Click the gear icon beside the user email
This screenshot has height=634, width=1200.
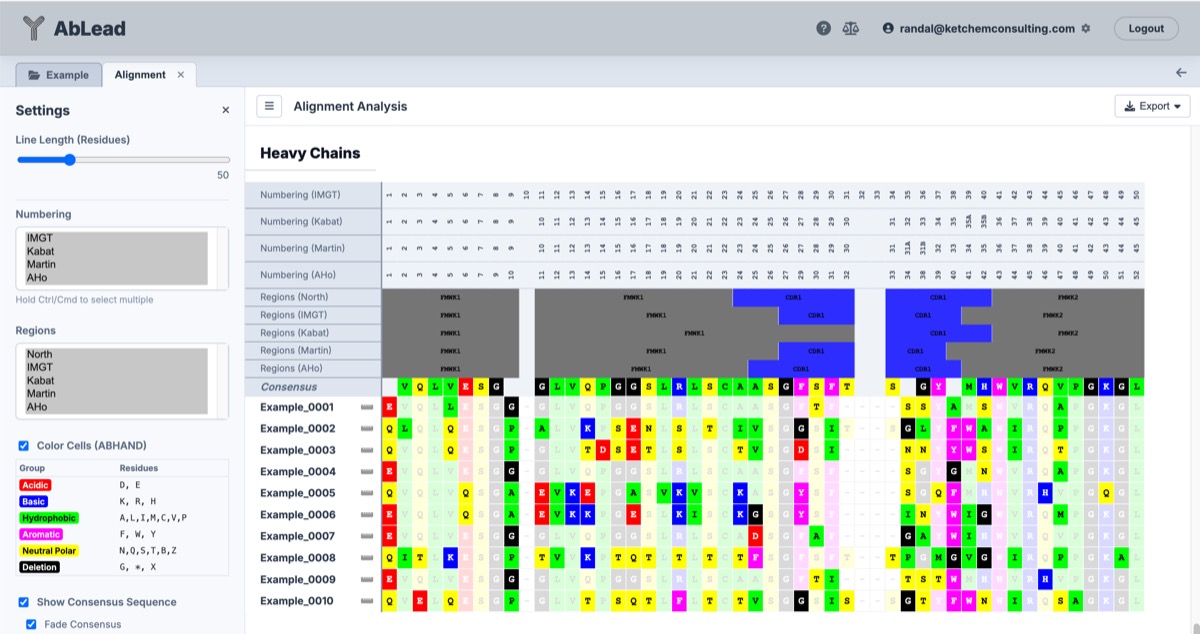pos(1086,29)
